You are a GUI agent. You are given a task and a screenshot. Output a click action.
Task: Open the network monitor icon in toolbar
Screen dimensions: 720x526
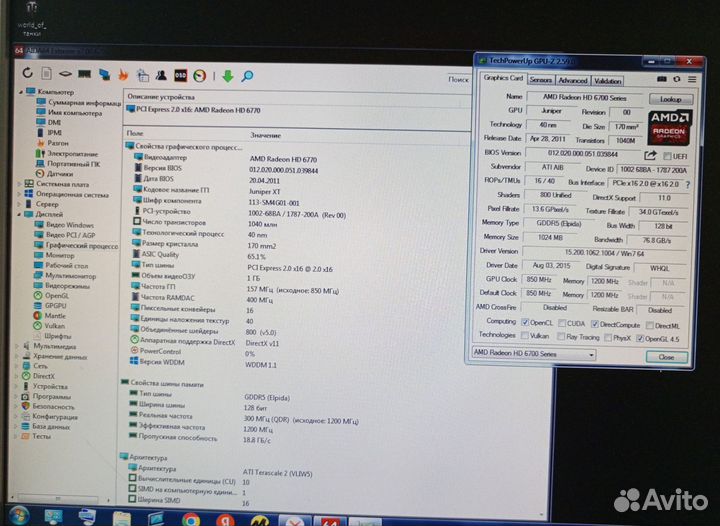(x=105, y=74)
